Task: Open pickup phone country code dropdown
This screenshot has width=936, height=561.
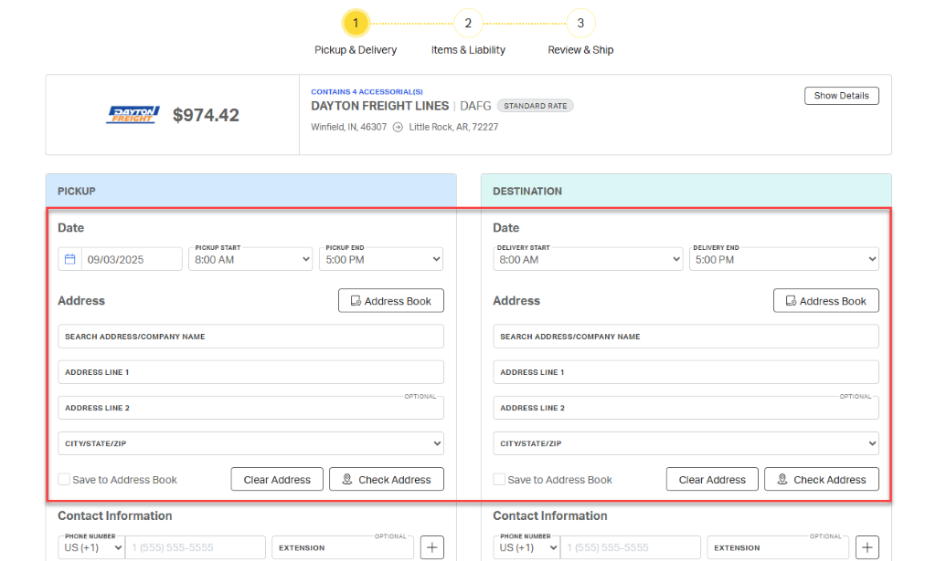Action: (x=91, y=547)
